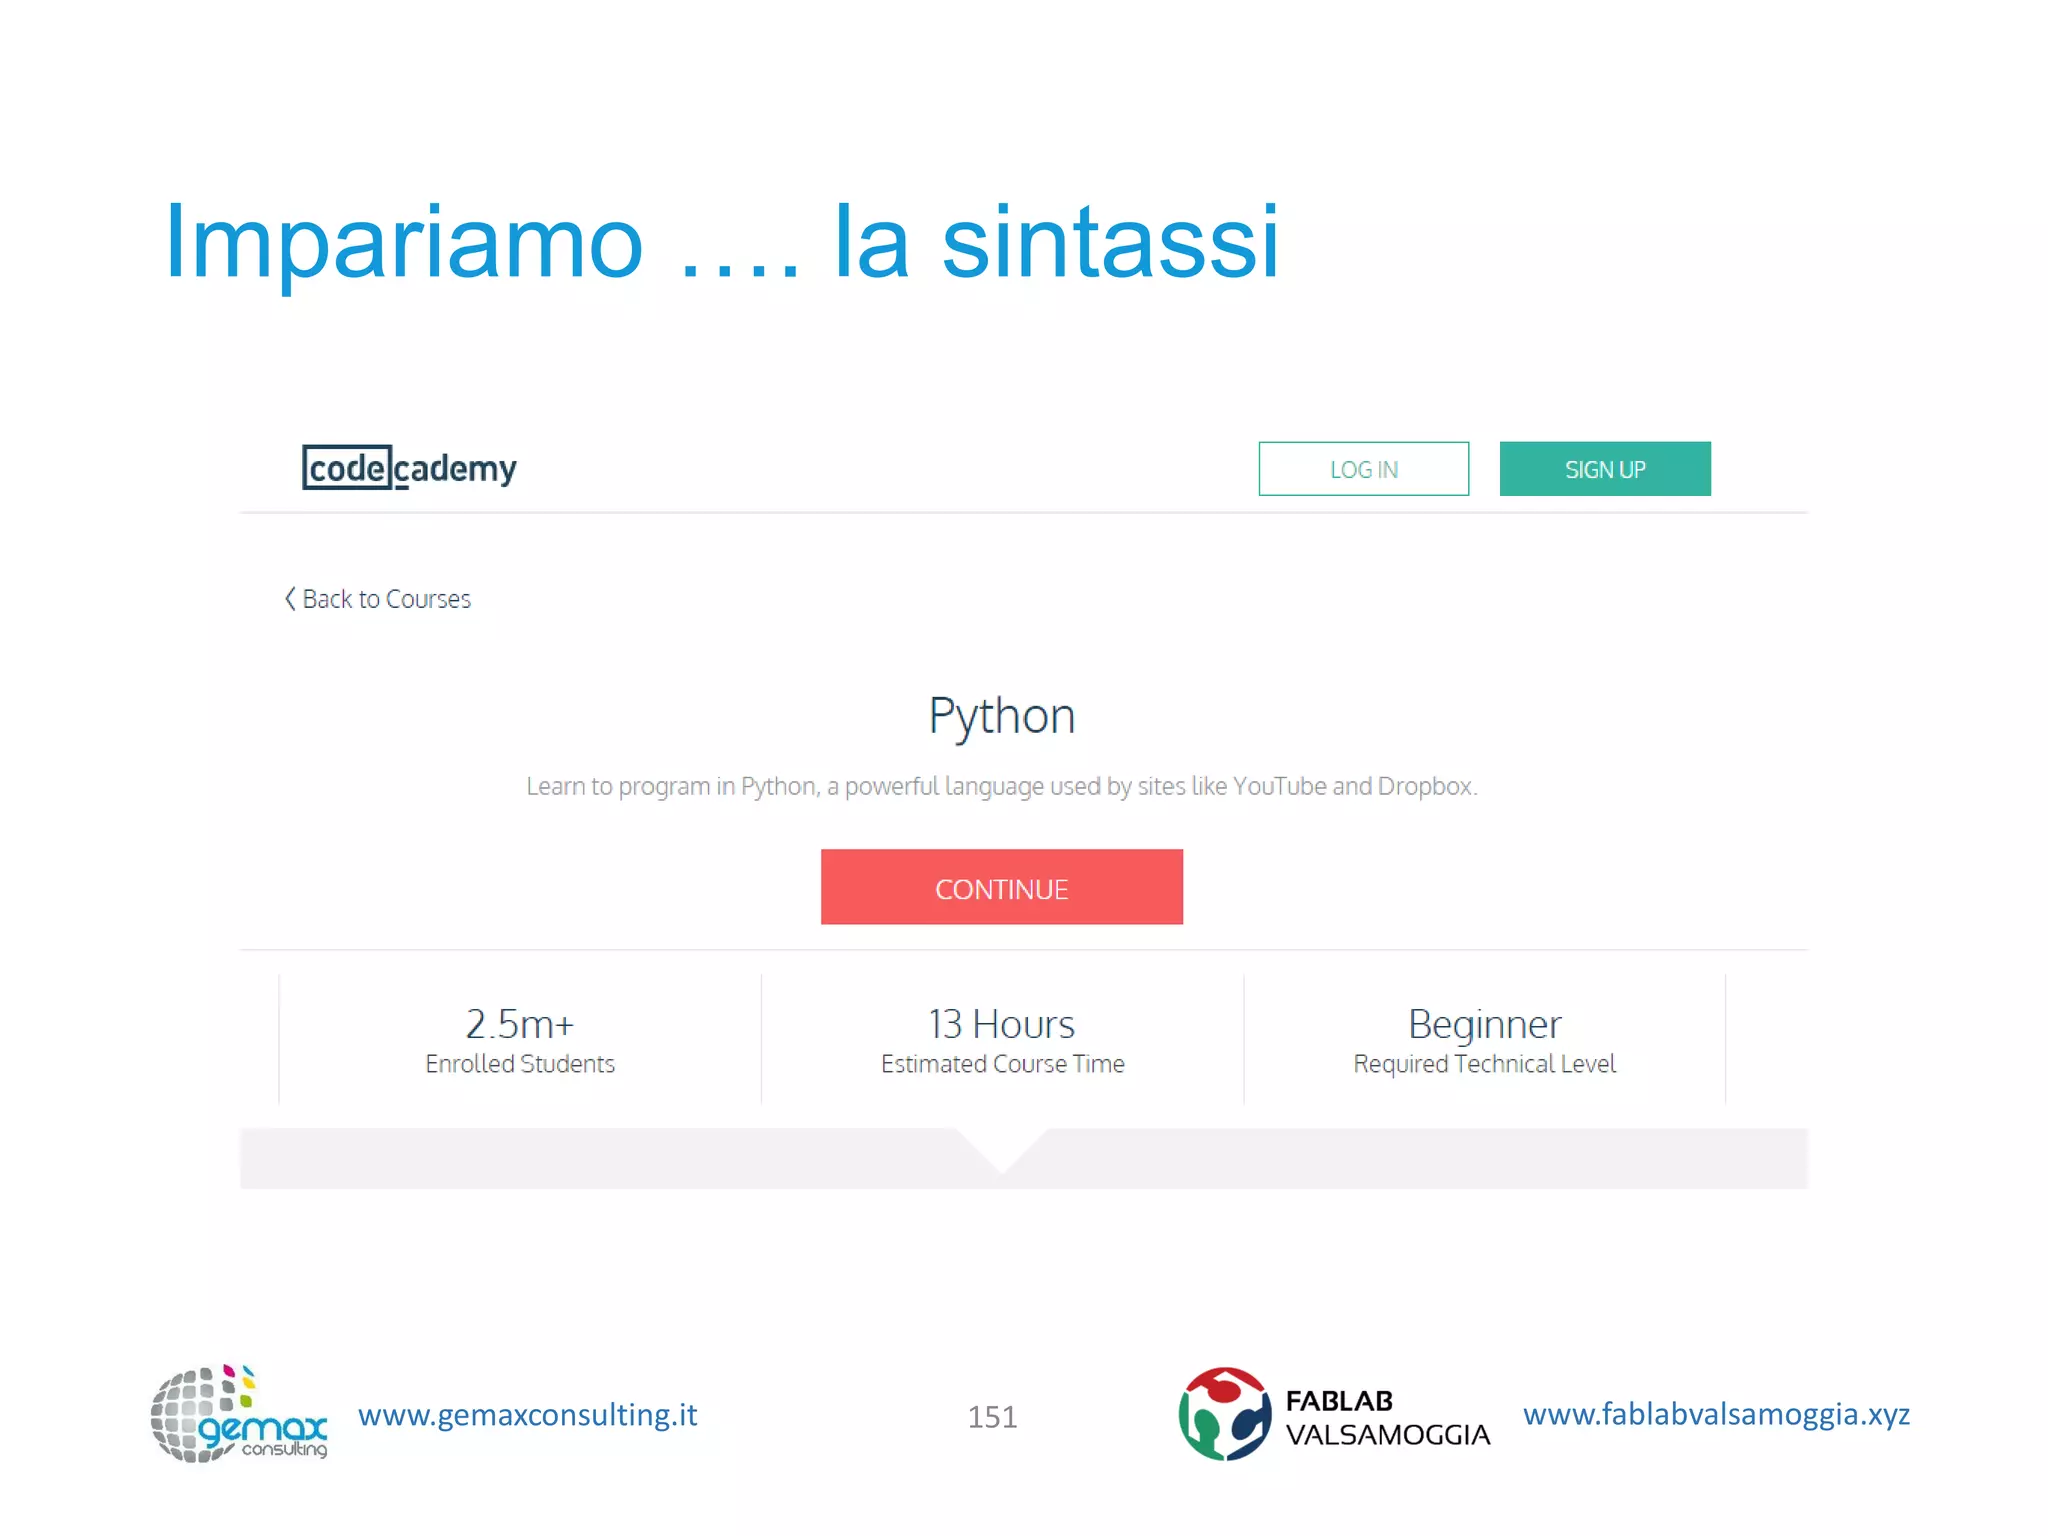
Task: Click the Estimated Course Time label
Action: (x=1002, y=1064)
